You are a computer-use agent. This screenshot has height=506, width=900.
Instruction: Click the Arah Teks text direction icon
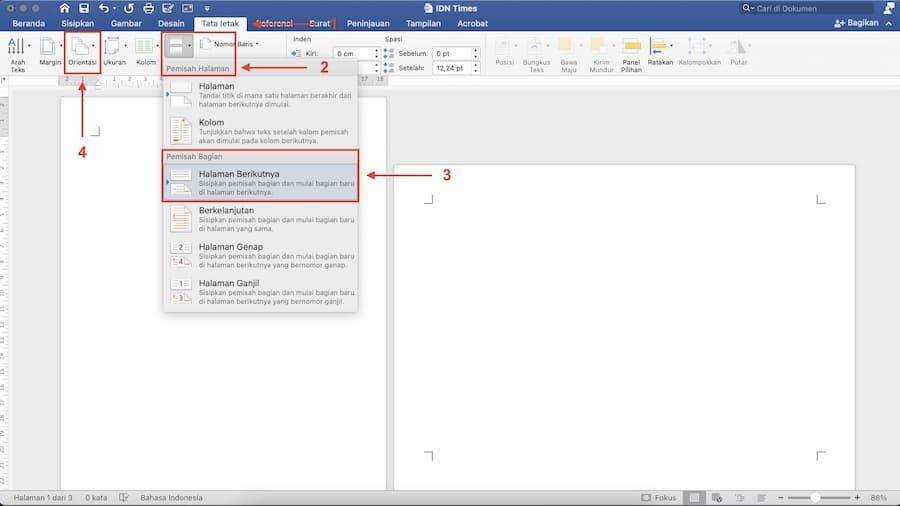(x=16, y=46)
